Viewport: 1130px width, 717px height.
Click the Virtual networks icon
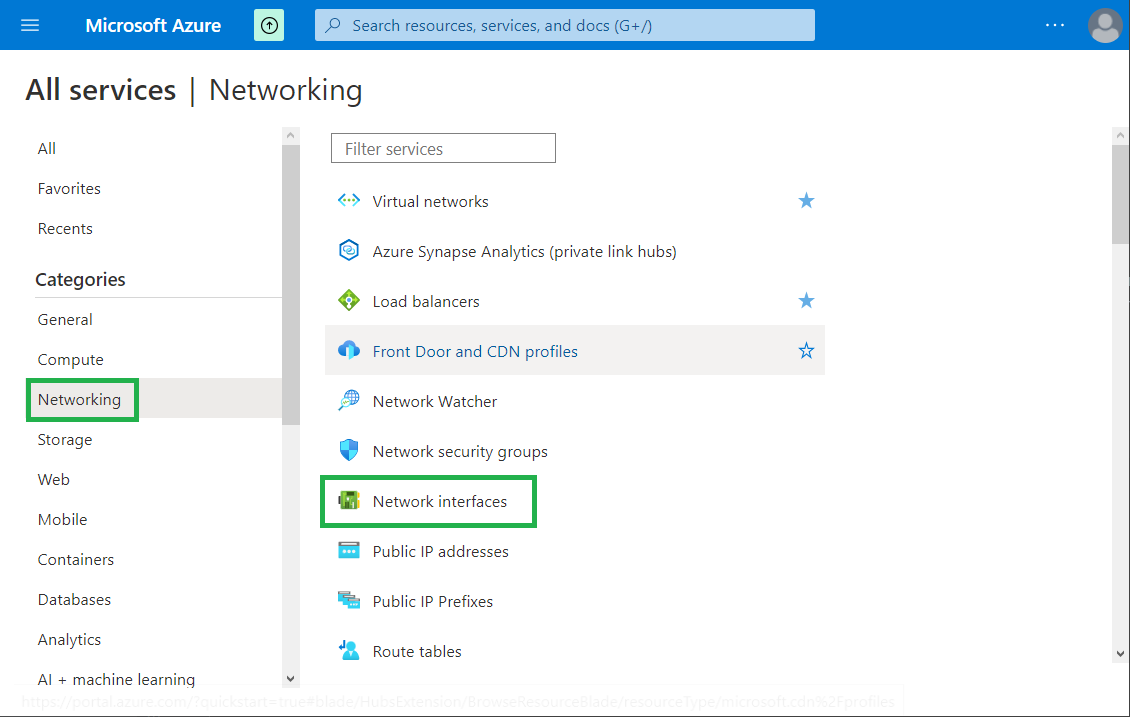click(x=349, y=200)
